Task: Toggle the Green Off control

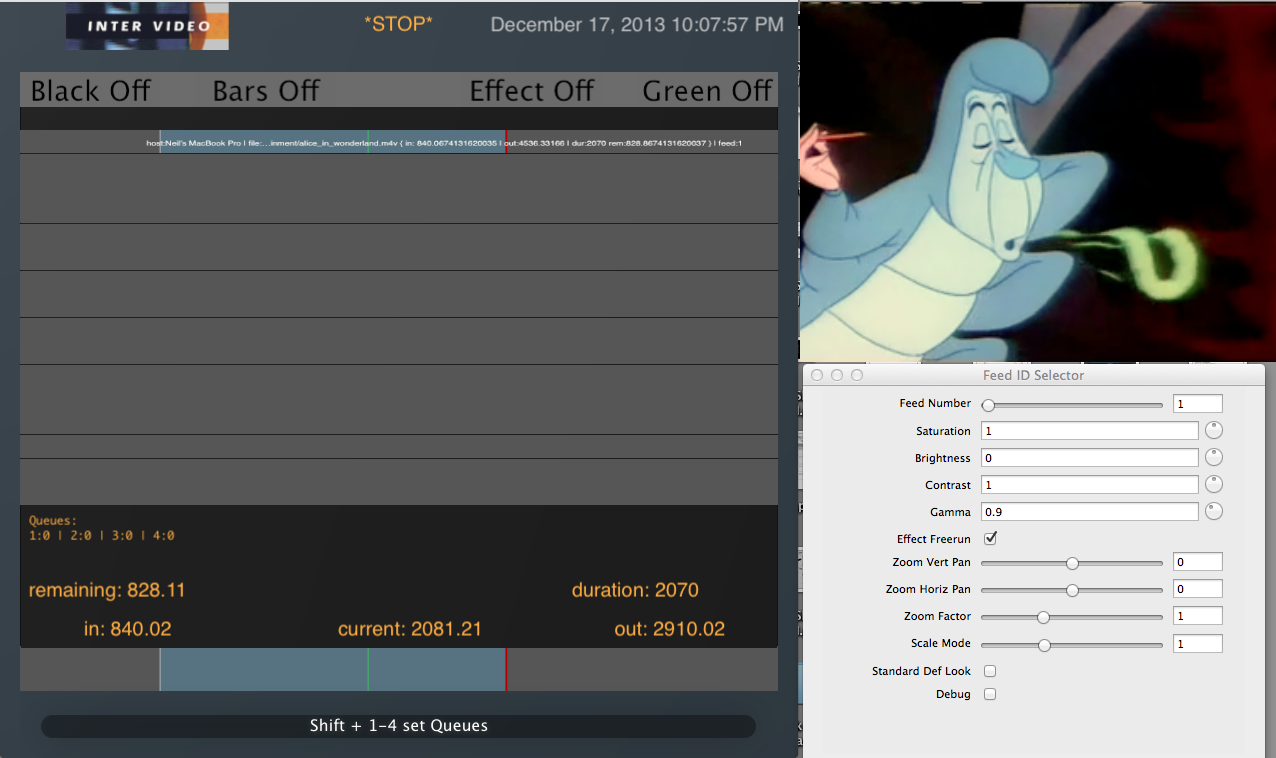Action: click(707, 91)
